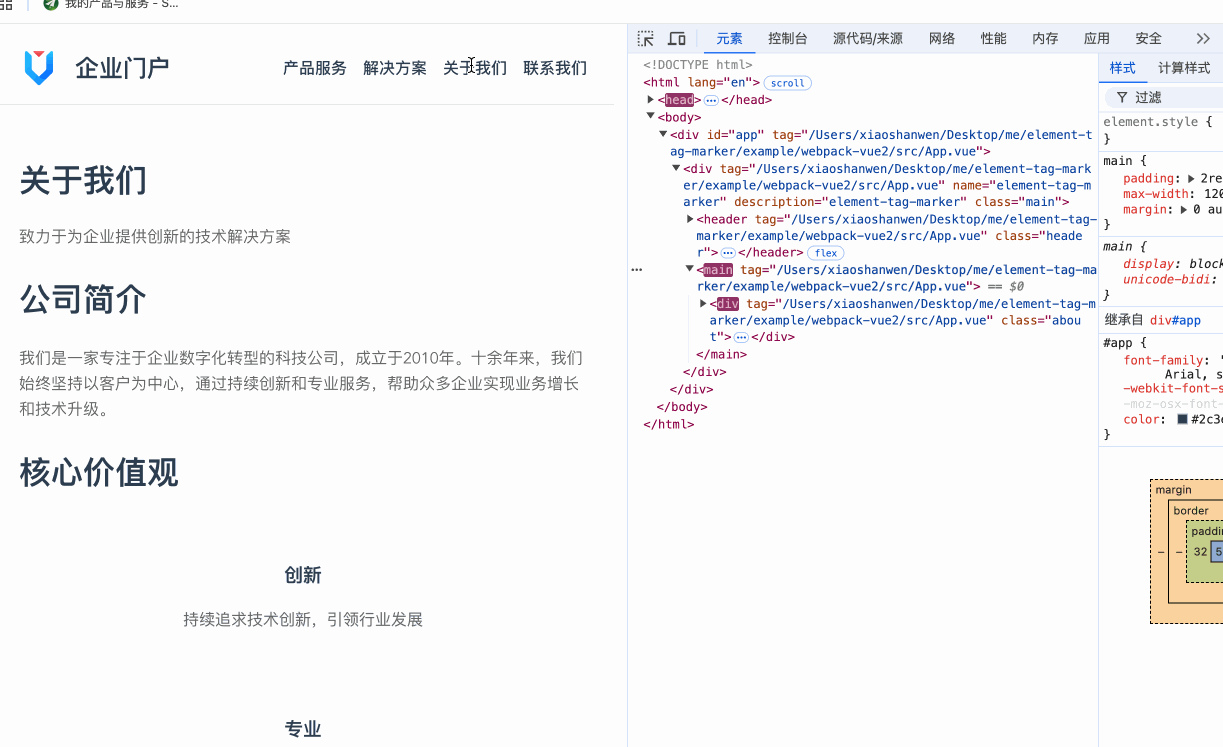
Task: Expand the head element node
Action: tap(651, 100)
